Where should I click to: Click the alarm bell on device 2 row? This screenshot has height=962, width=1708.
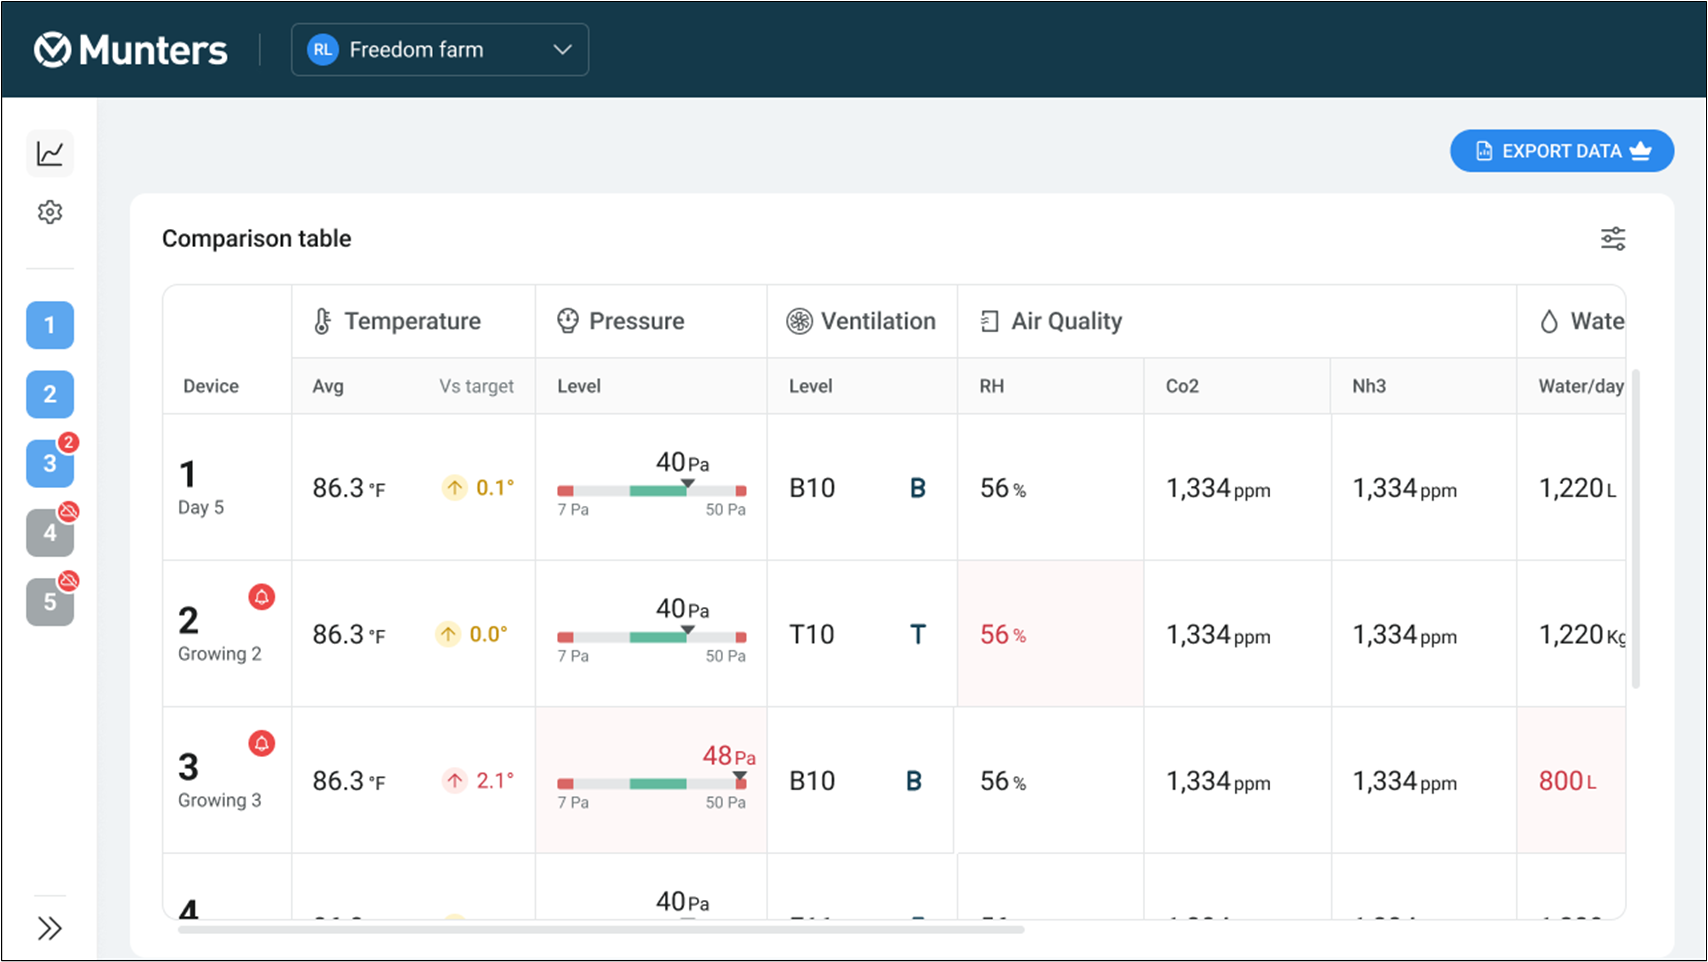(262, 597)
